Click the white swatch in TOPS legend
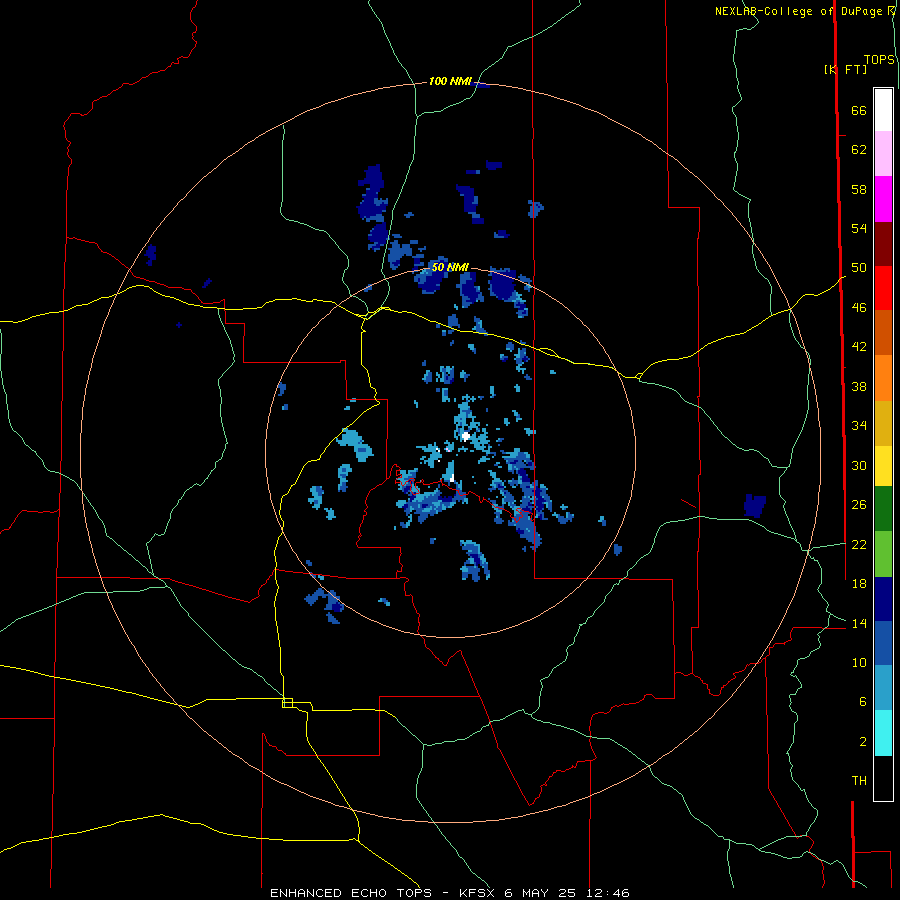The height and width of the screenshot is (900, 900). click(883, 110)
